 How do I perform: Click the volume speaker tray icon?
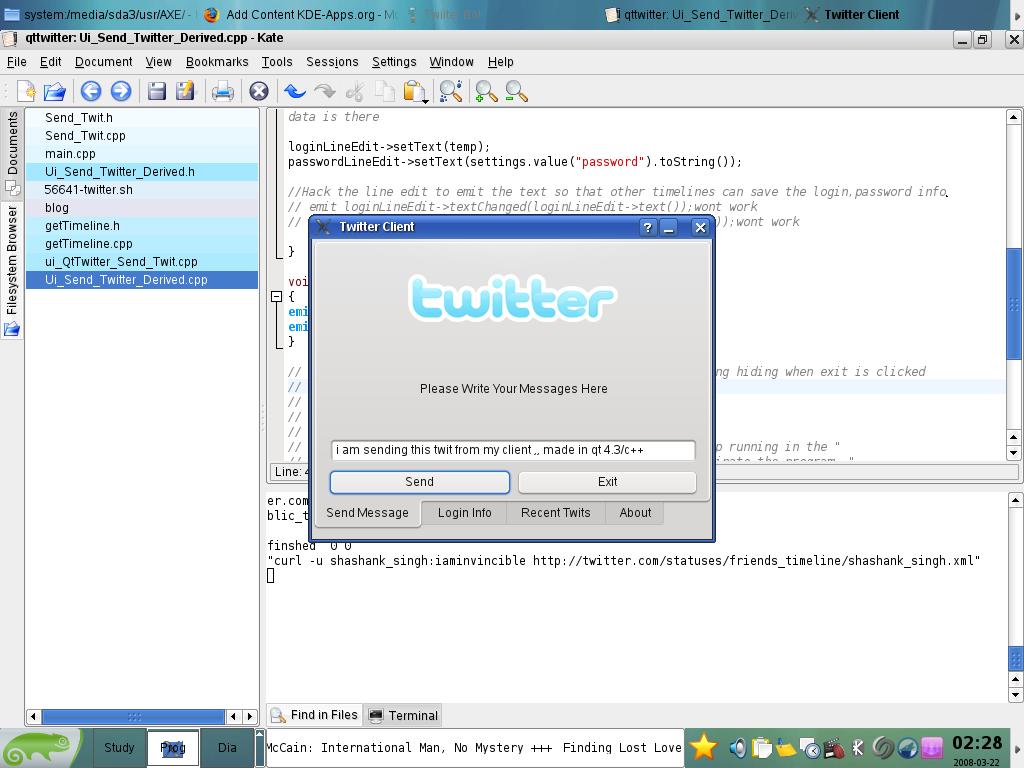coord(738,748)
